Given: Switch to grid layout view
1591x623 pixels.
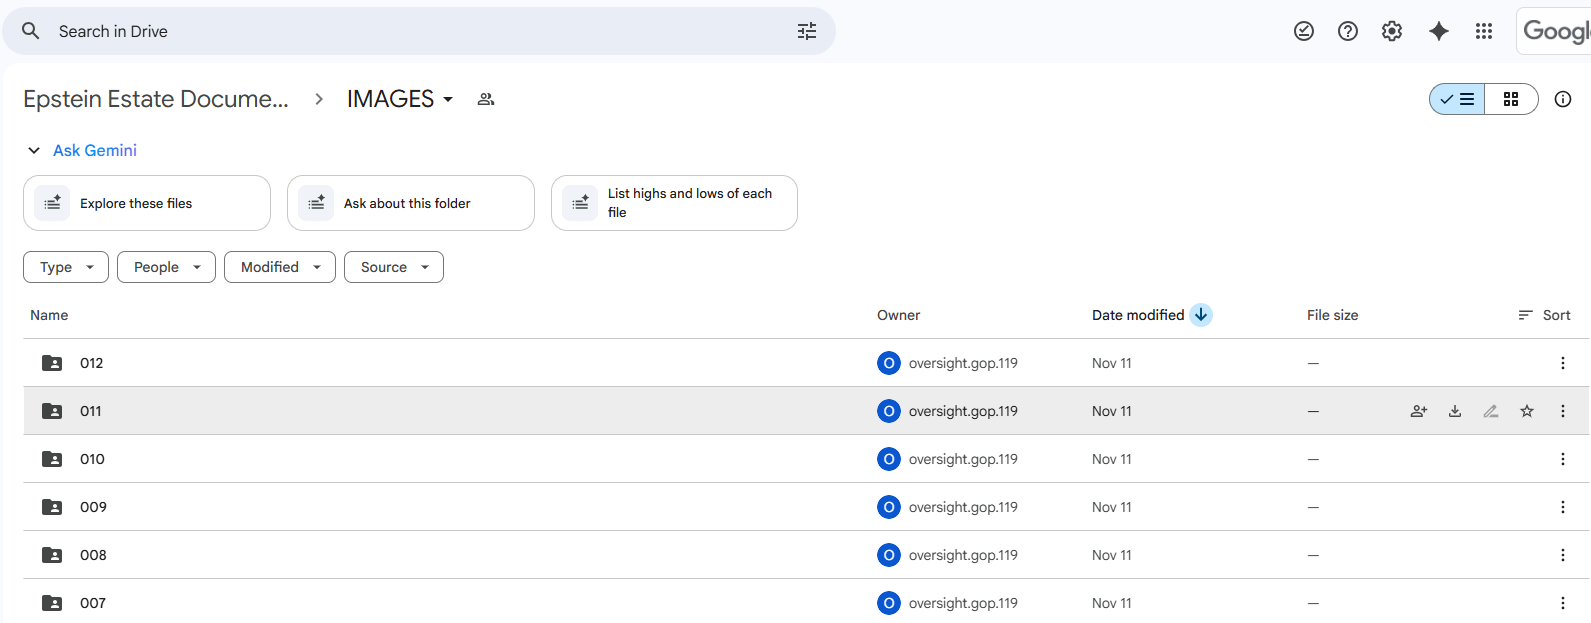Looking at the screenshot, I should 1511,99.
